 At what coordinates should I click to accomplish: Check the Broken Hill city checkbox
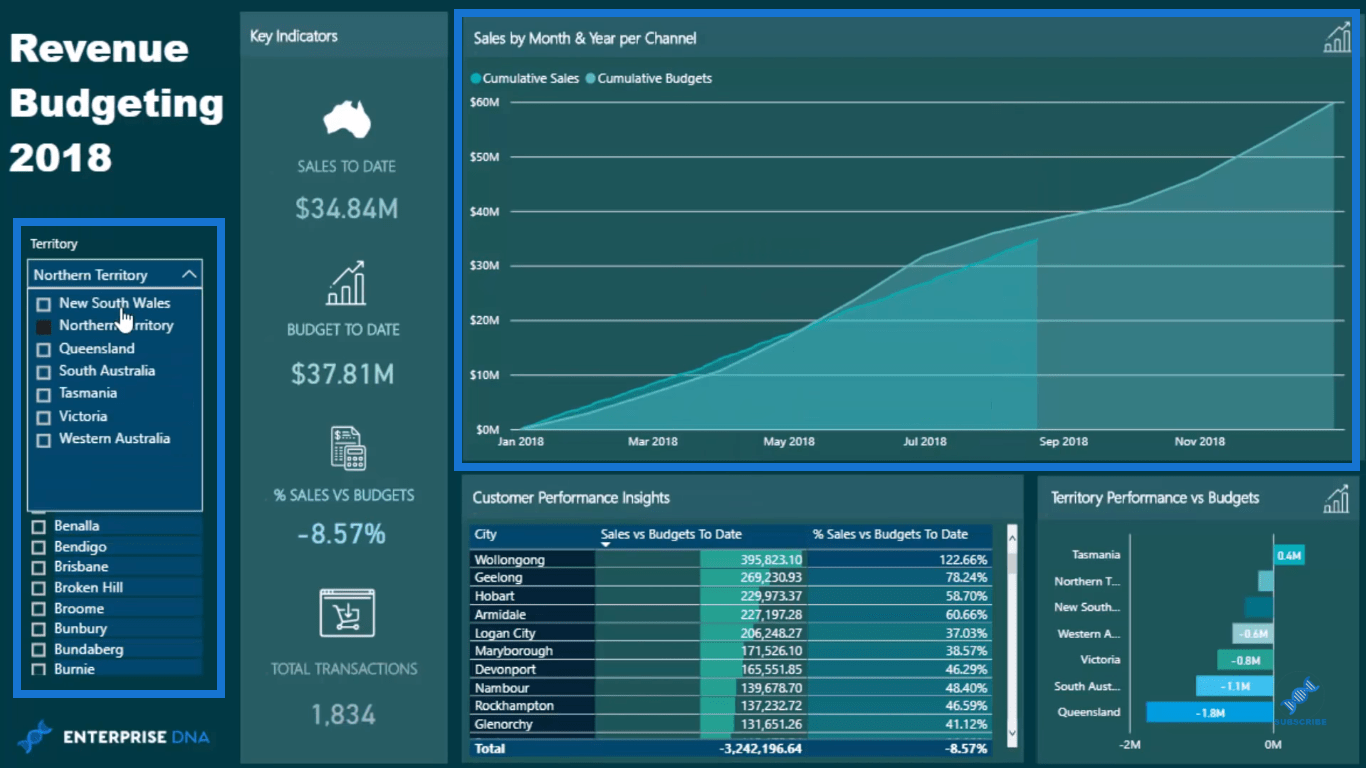[x=39, y=588]
